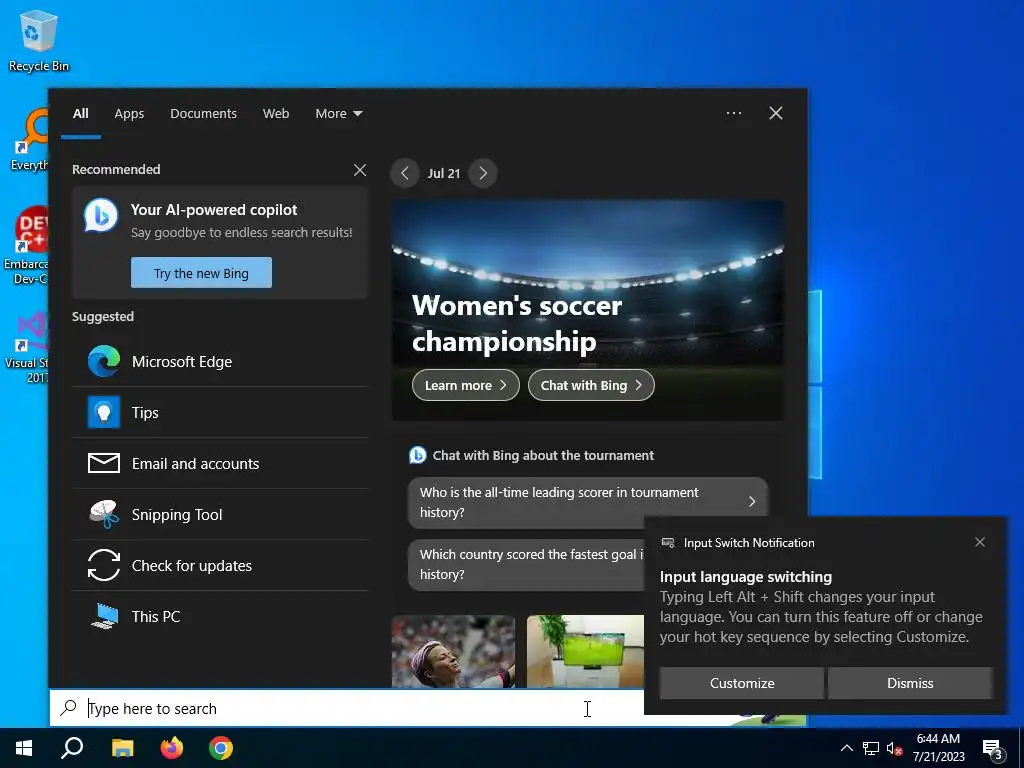This screenshot has height=768, width=1024.
Task: Open File Explorer from the taskbar
Action: (x=122, y=748)
